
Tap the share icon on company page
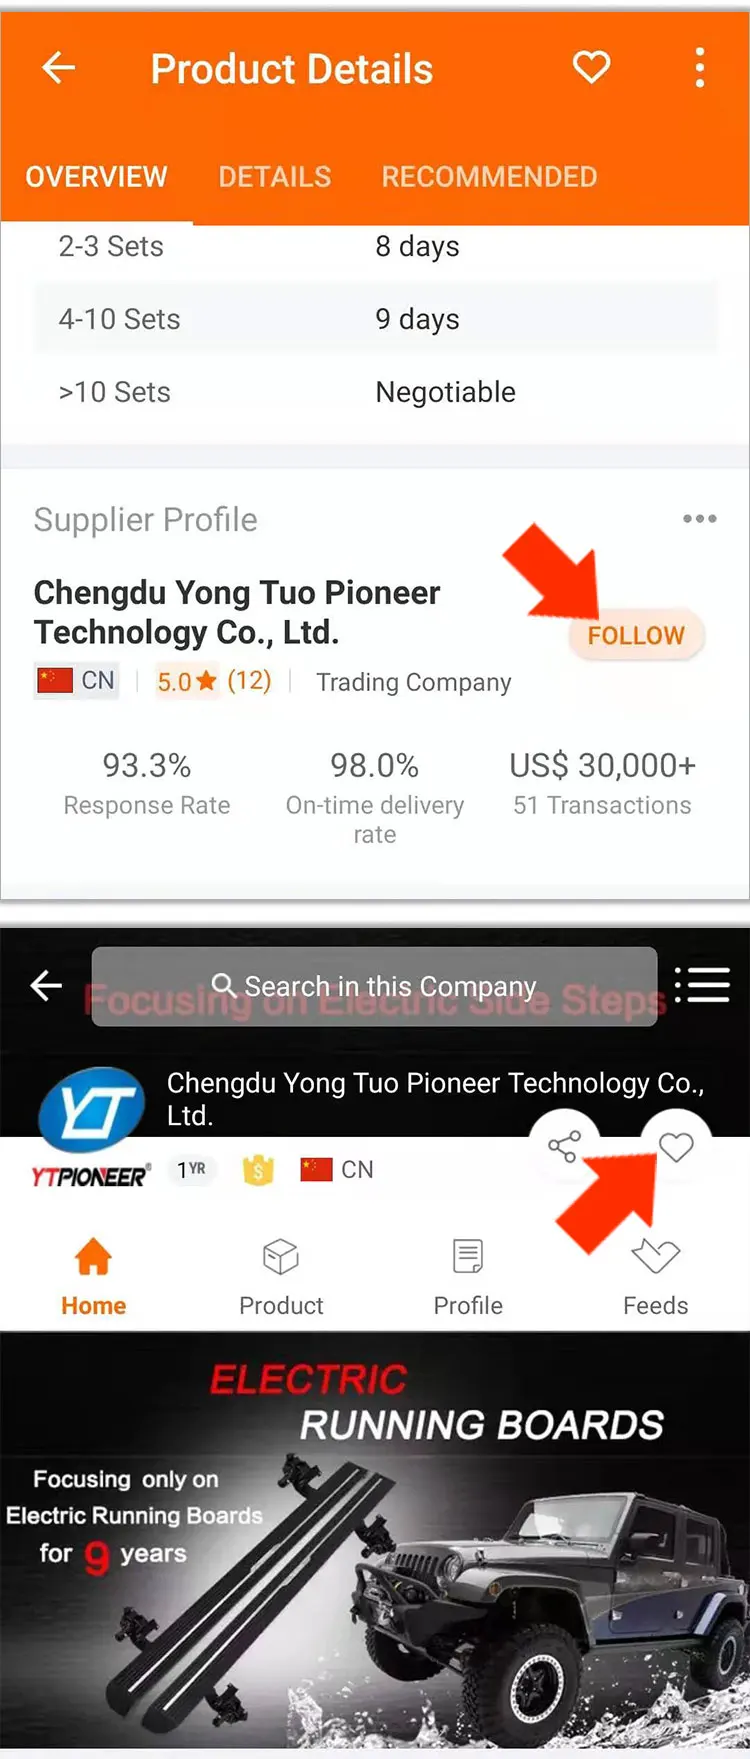(x=564, y=1146)
